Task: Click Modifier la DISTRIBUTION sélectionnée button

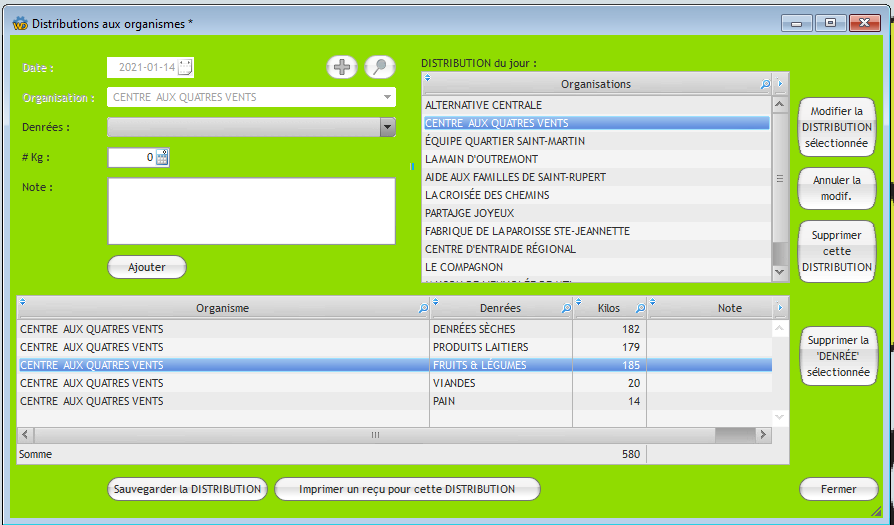Action: click(x=838, y=127)
